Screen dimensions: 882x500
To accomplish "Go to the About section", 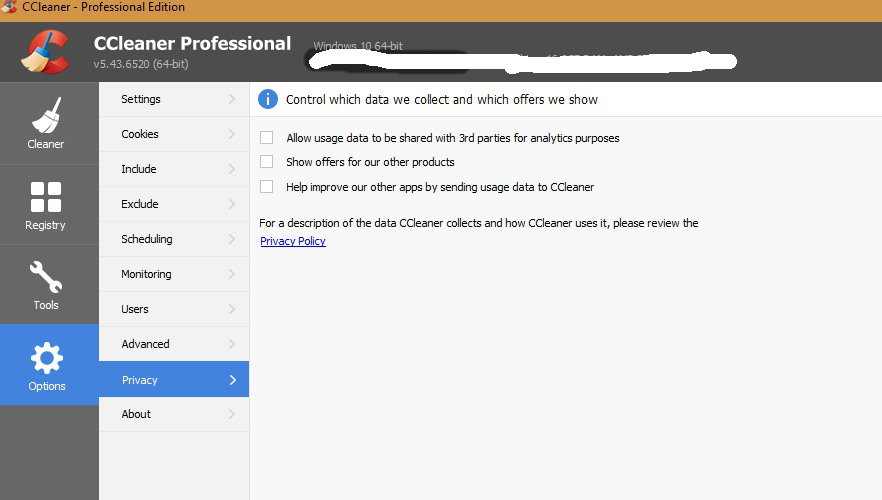I will [x=136, y=414].
